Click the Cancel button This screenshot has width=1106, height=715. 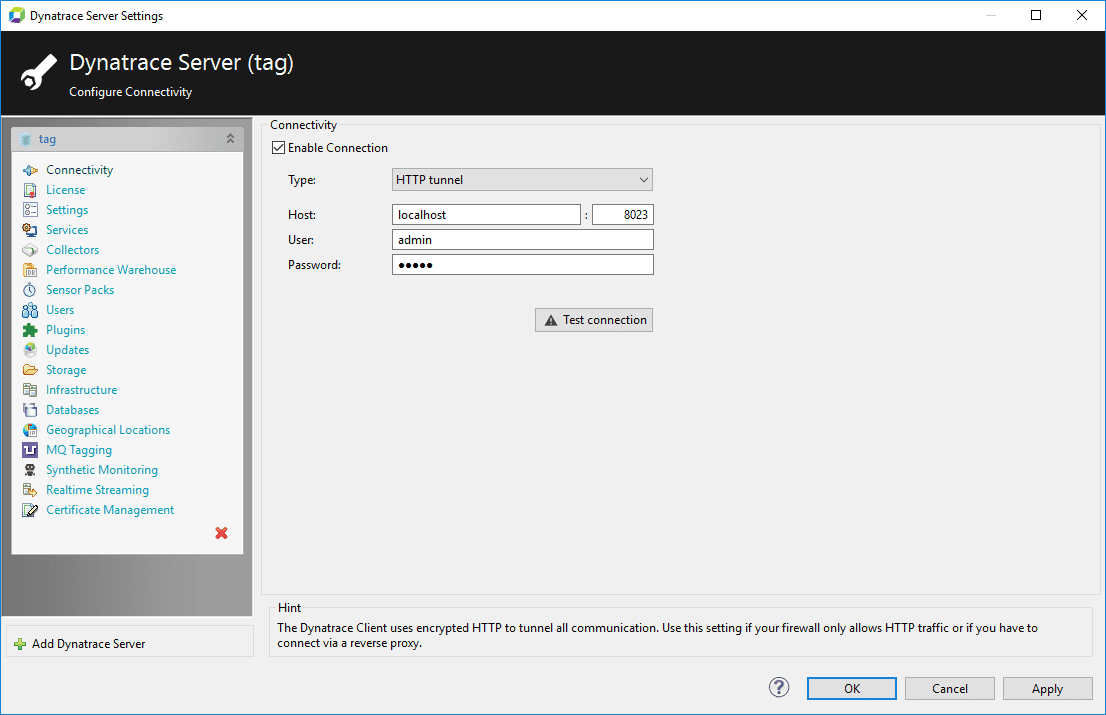[949, 688]
